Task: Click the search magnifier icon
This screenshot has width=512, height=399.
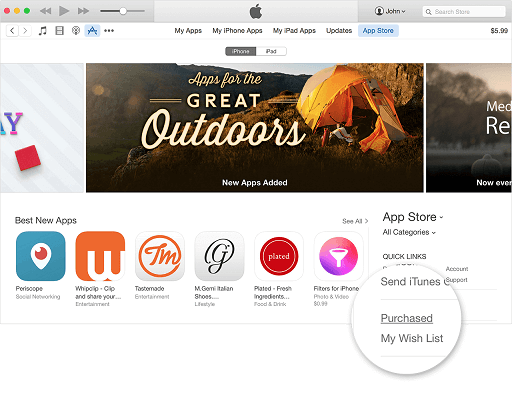Action: coord(428,12)
